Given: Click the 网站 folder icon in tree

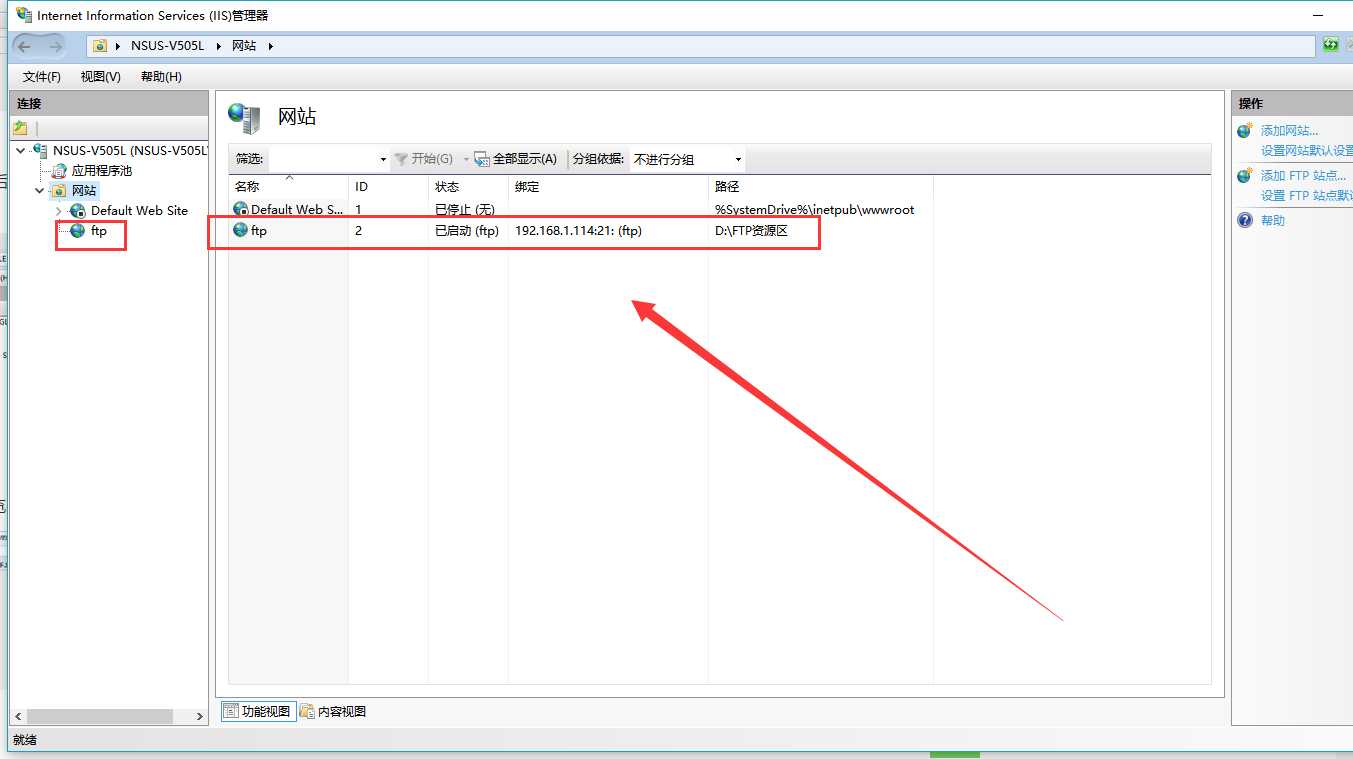Looking at the screenshot, I should tap(59, 190).
